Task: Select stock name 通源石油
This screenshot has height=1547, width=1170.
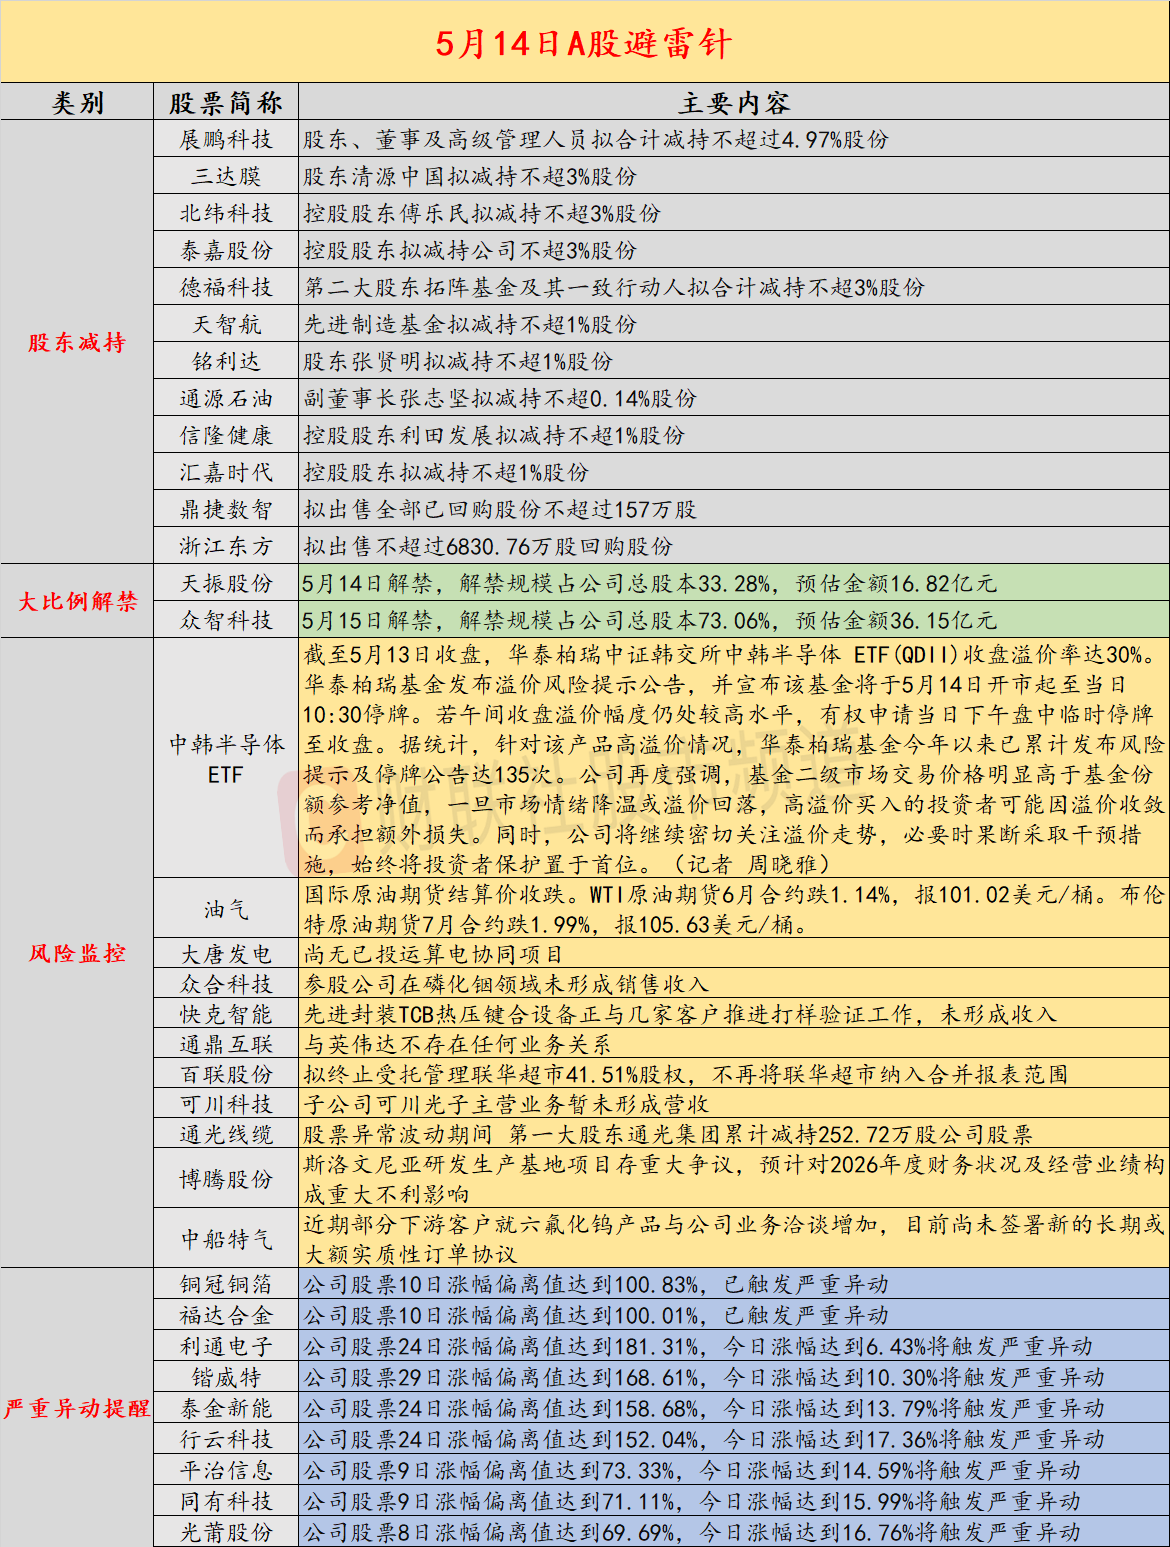Action: pyautogui.click(x=226, y=398)
